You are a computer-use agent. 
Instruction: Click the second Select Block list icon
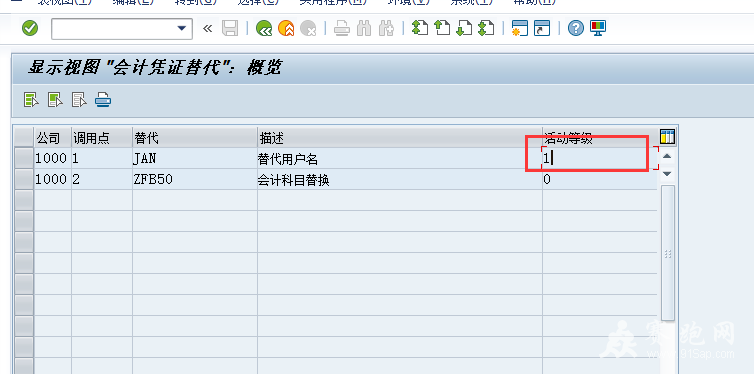pos(55,100)
